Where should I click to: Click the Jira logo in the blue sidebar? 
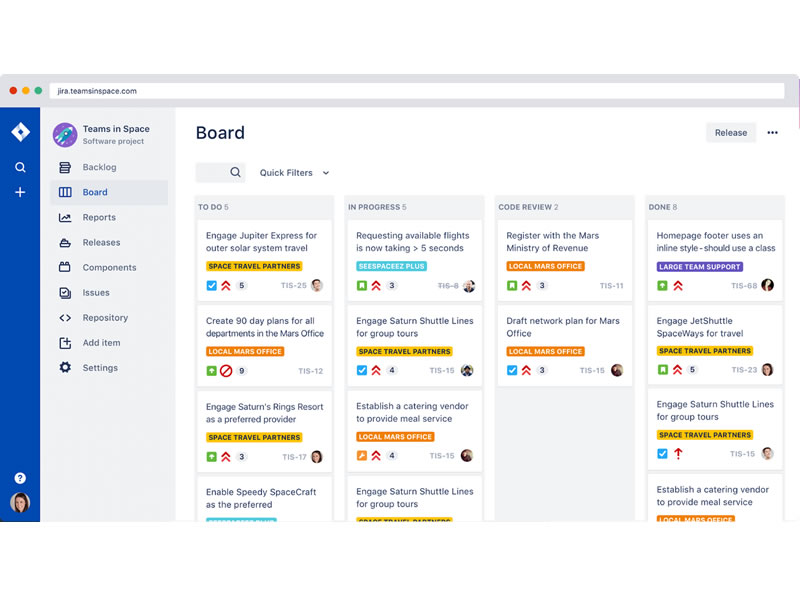pyautogui.click(x=20, y=133)
